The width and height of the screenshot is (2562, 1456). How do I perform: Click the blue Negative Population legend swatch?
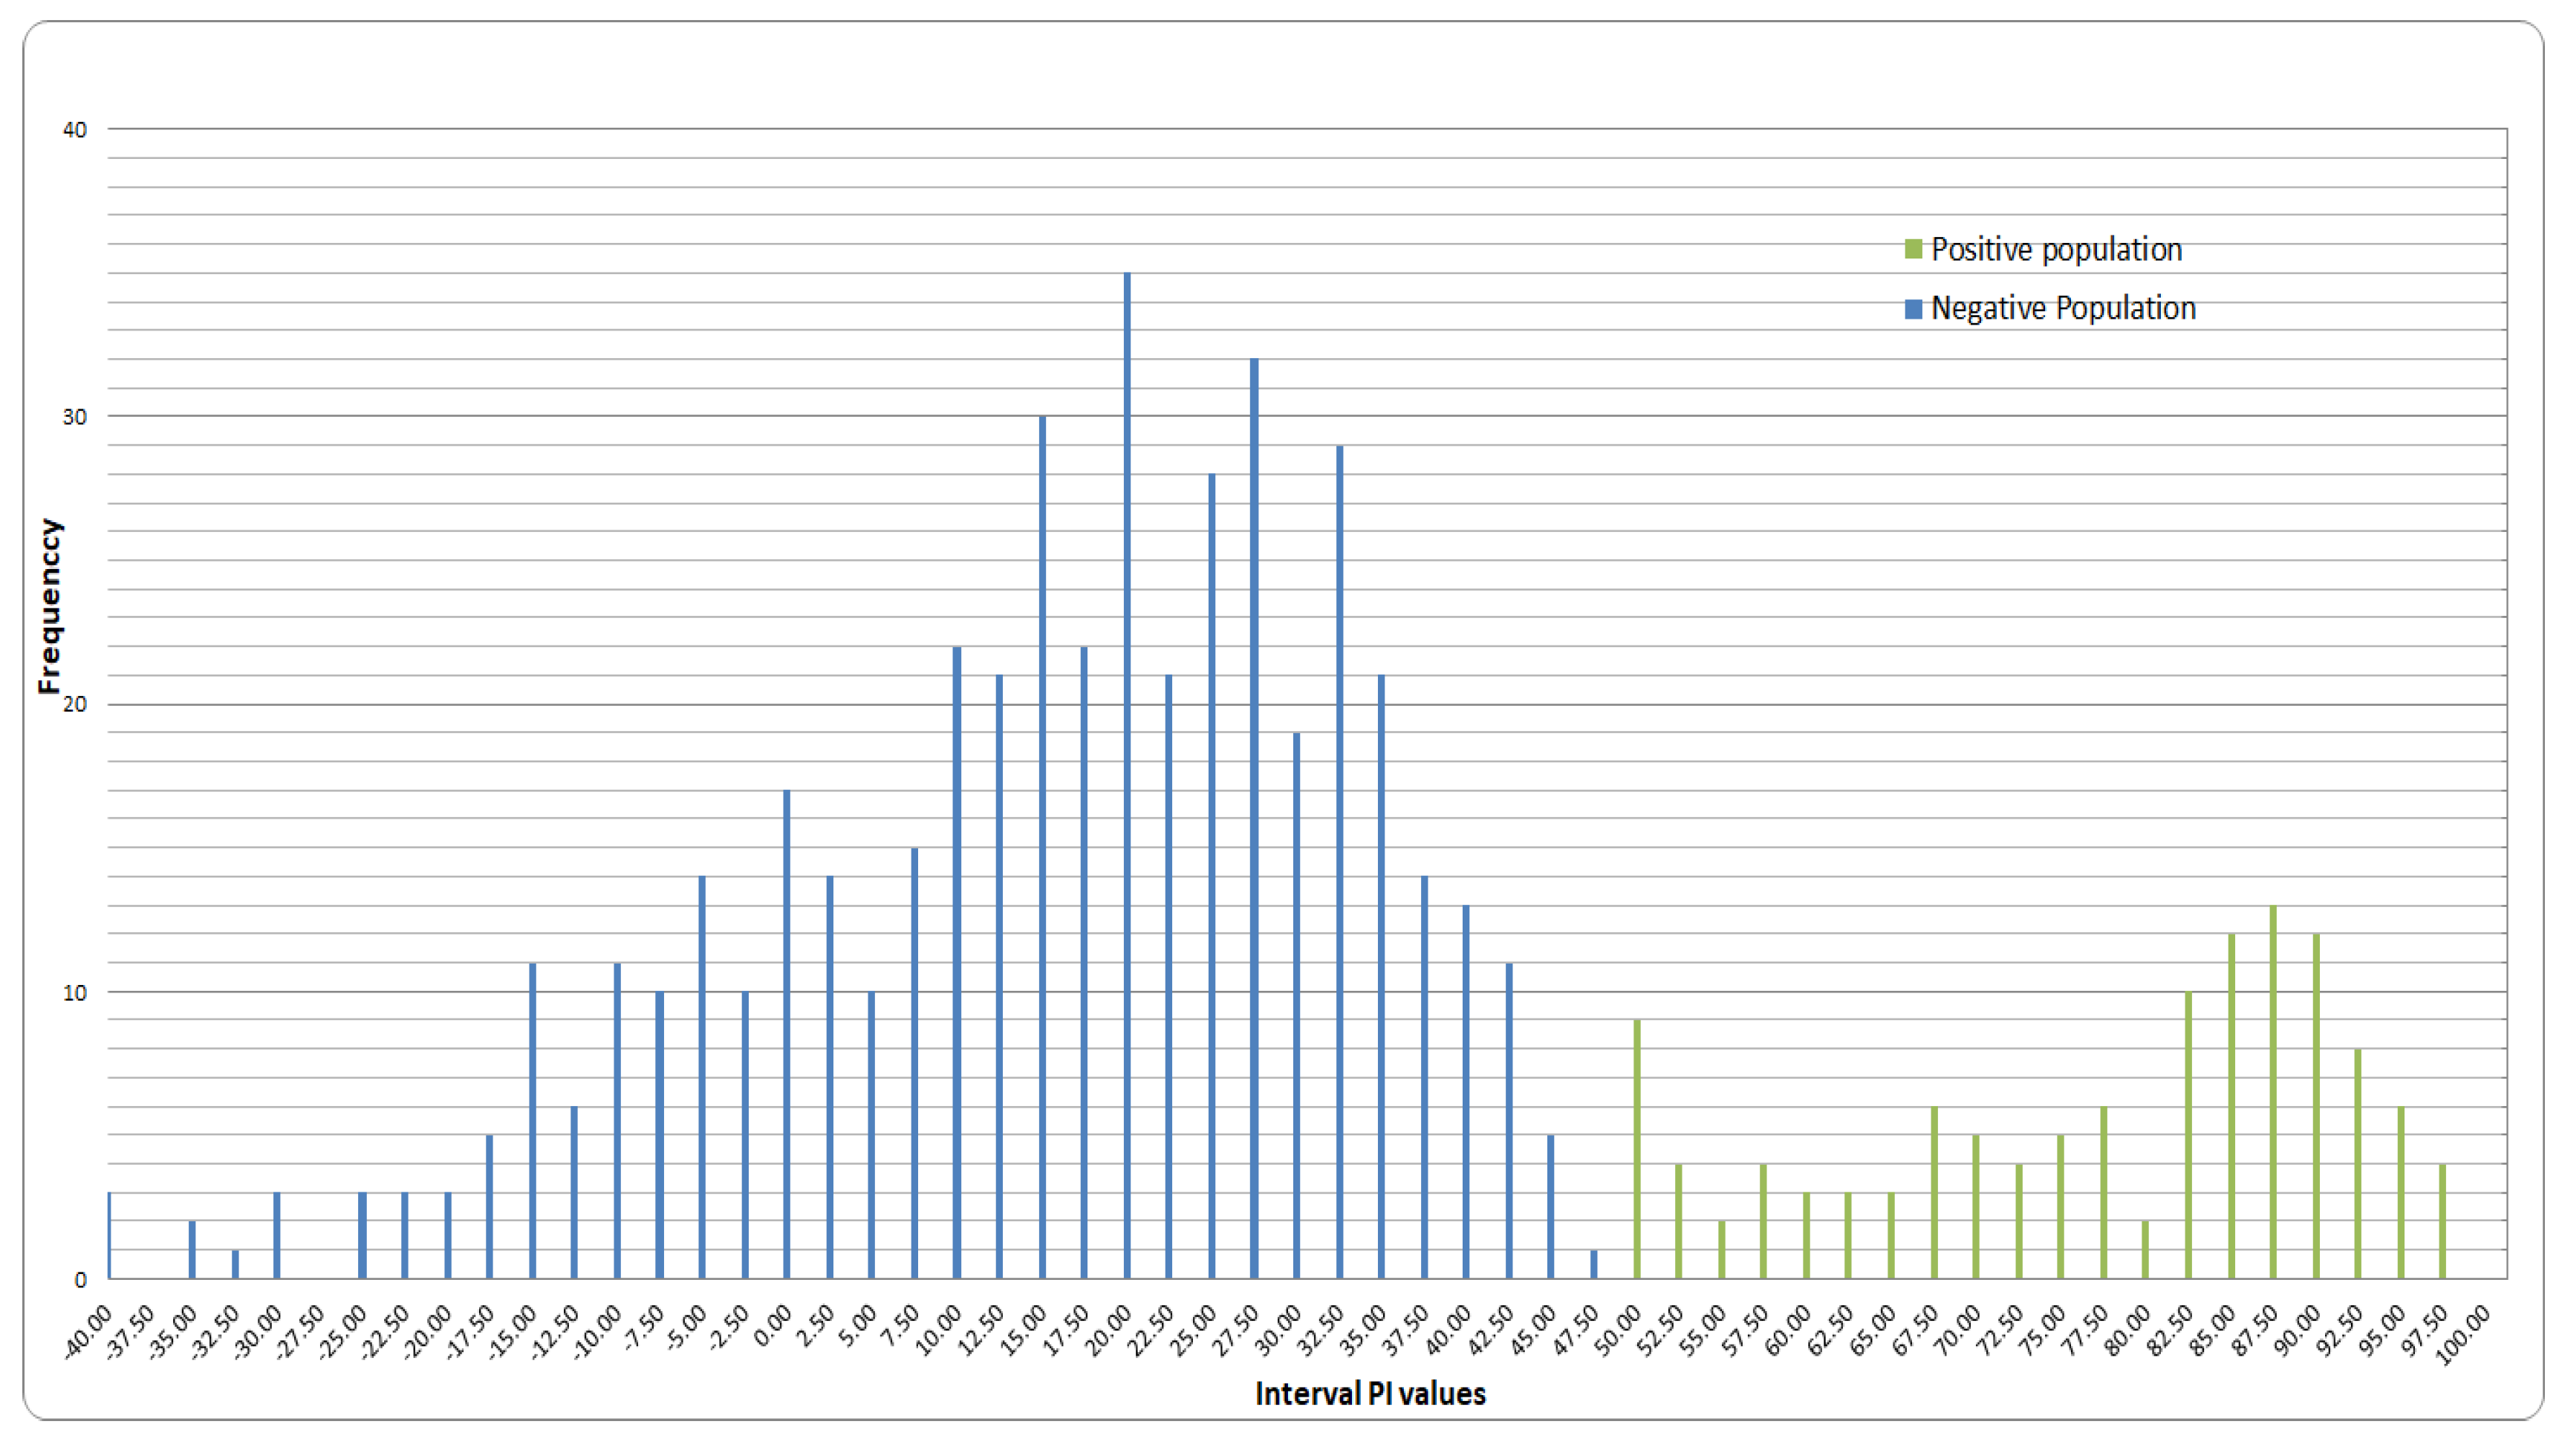1913,309
